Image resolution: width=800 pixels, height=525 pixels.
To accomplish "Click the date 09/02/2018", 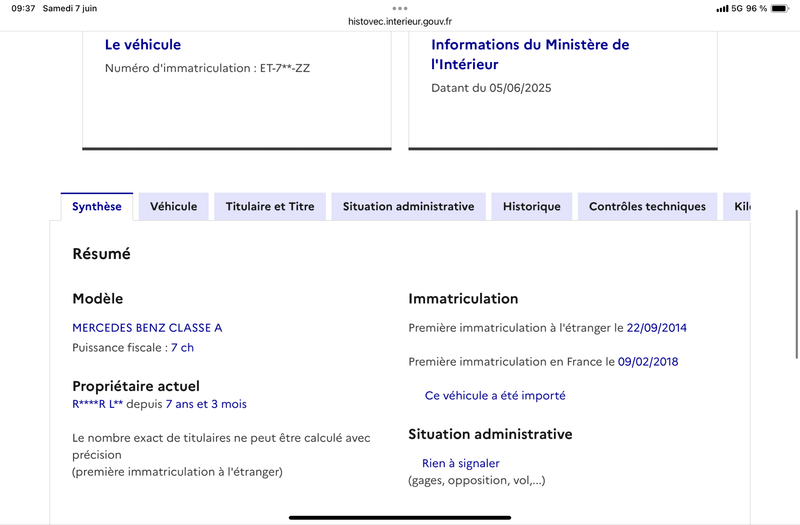I will pos(648,362).
